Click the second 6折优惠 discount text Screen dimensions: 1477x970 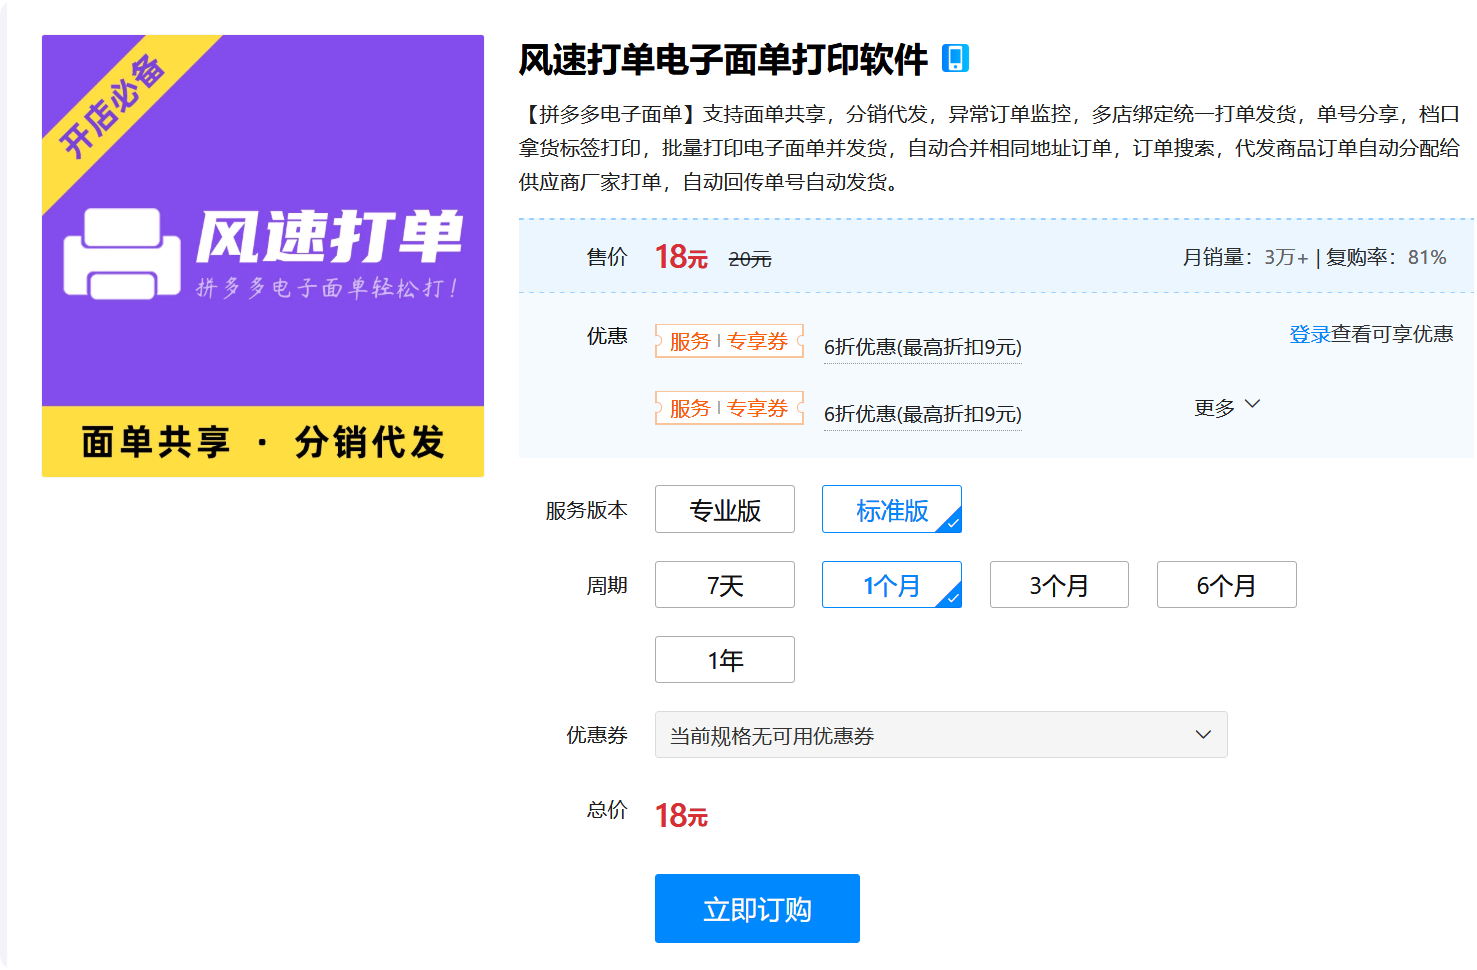(922, 415)
